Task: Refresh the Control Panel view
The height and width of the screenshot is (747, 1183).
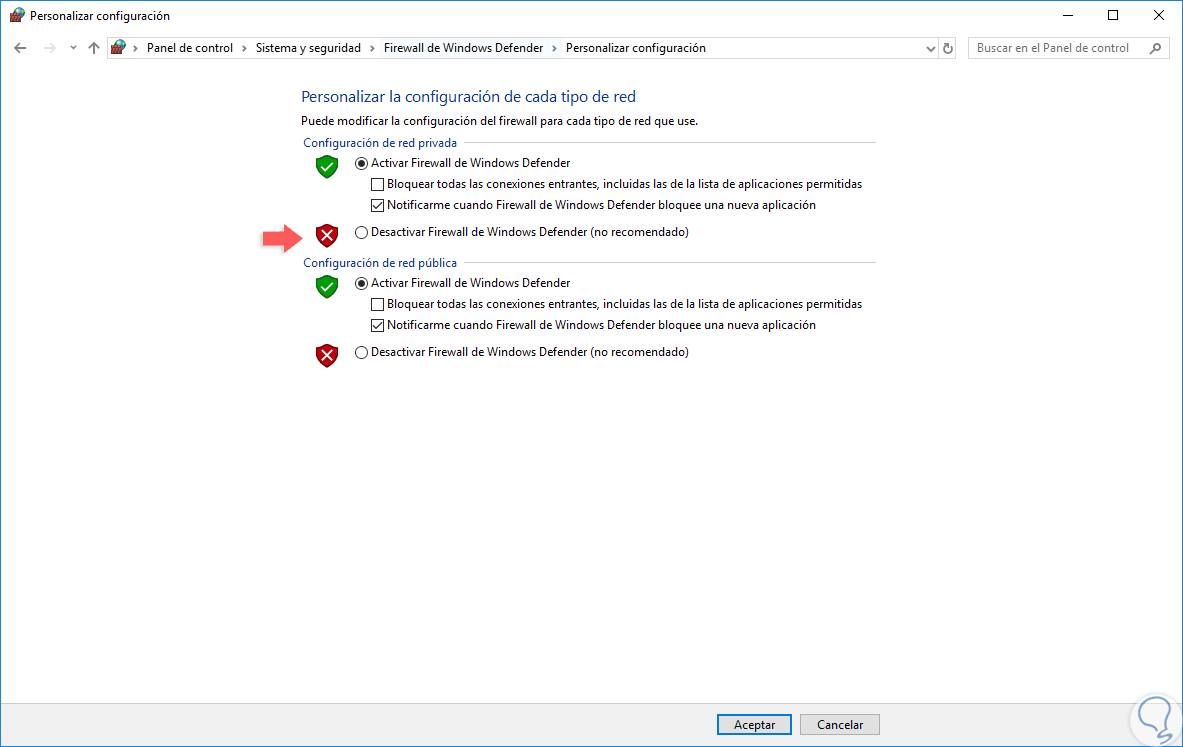Action: coord(948,48)
